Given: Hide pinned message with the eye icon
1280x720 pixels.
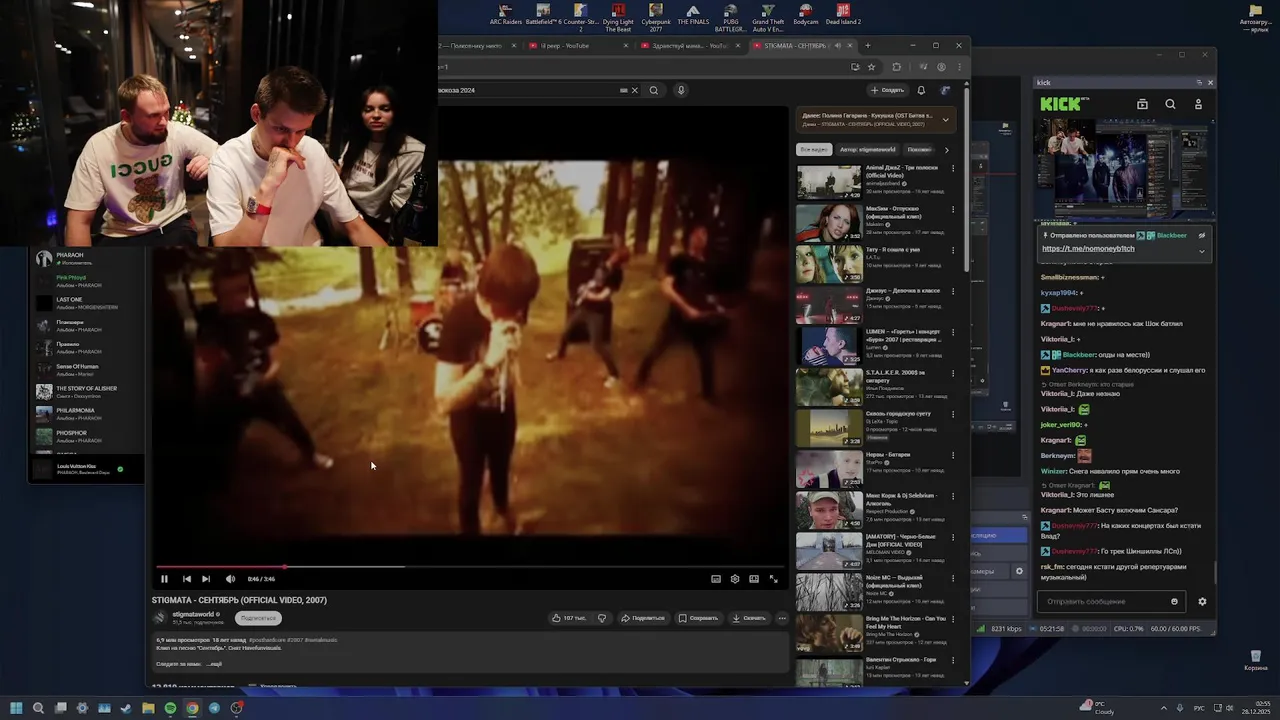Looking at the screenshot, I should point(1202,236).
